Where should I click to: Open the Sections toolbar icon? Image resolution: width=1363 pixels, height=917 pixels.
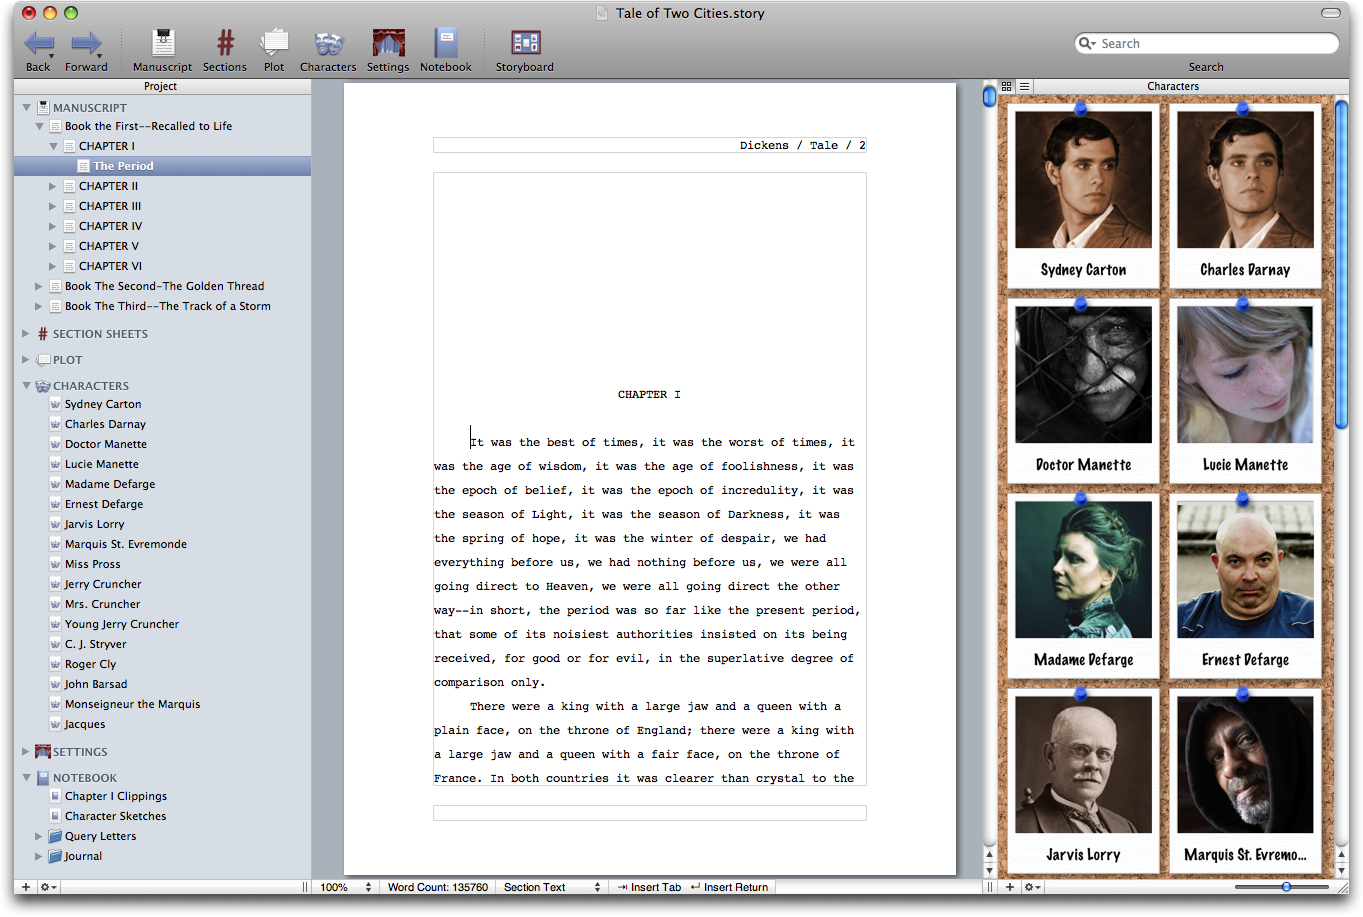point(225,44)
